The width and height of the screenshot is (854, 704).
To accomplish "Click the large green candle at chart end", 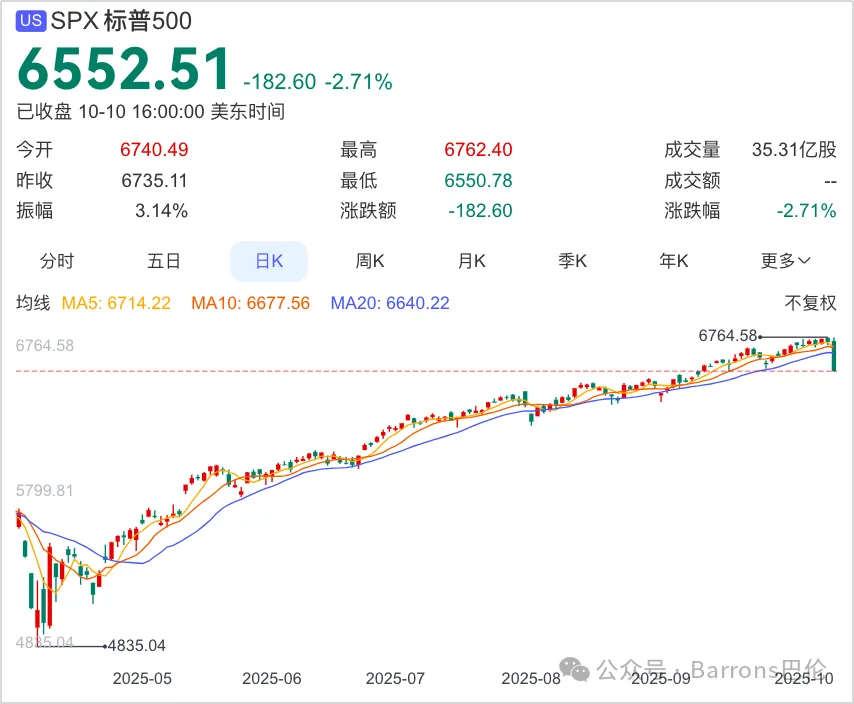I will click(x=834, y=355).
